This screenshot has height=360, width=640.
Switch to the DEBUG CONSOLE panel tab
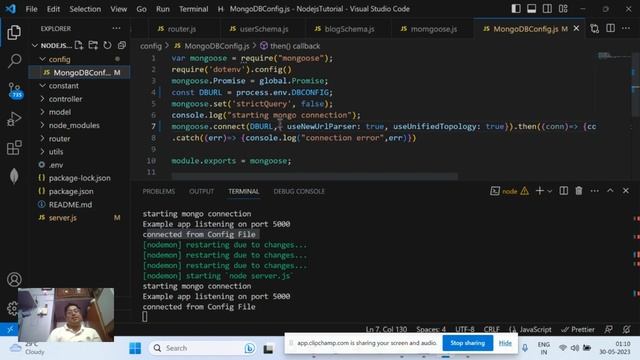[299, 191]
